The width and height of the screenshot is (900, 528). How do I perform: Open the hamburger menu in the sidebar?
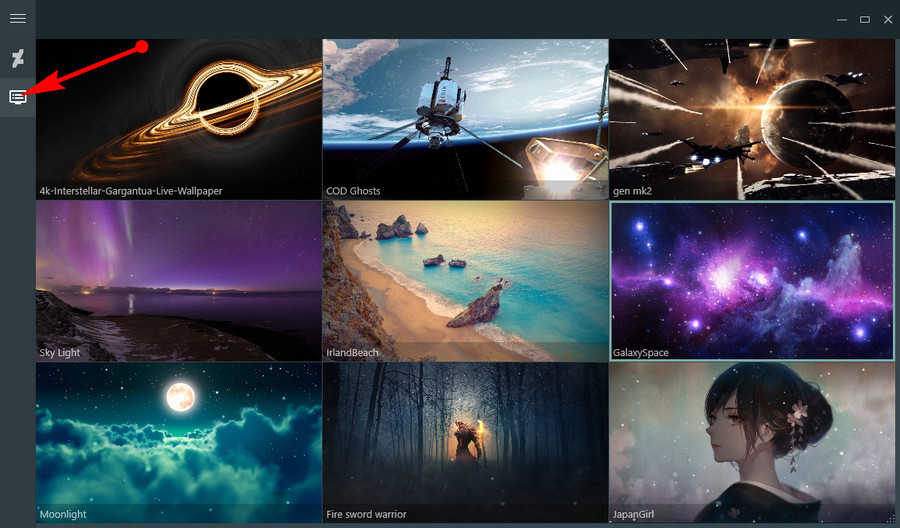tap(18, 19)
